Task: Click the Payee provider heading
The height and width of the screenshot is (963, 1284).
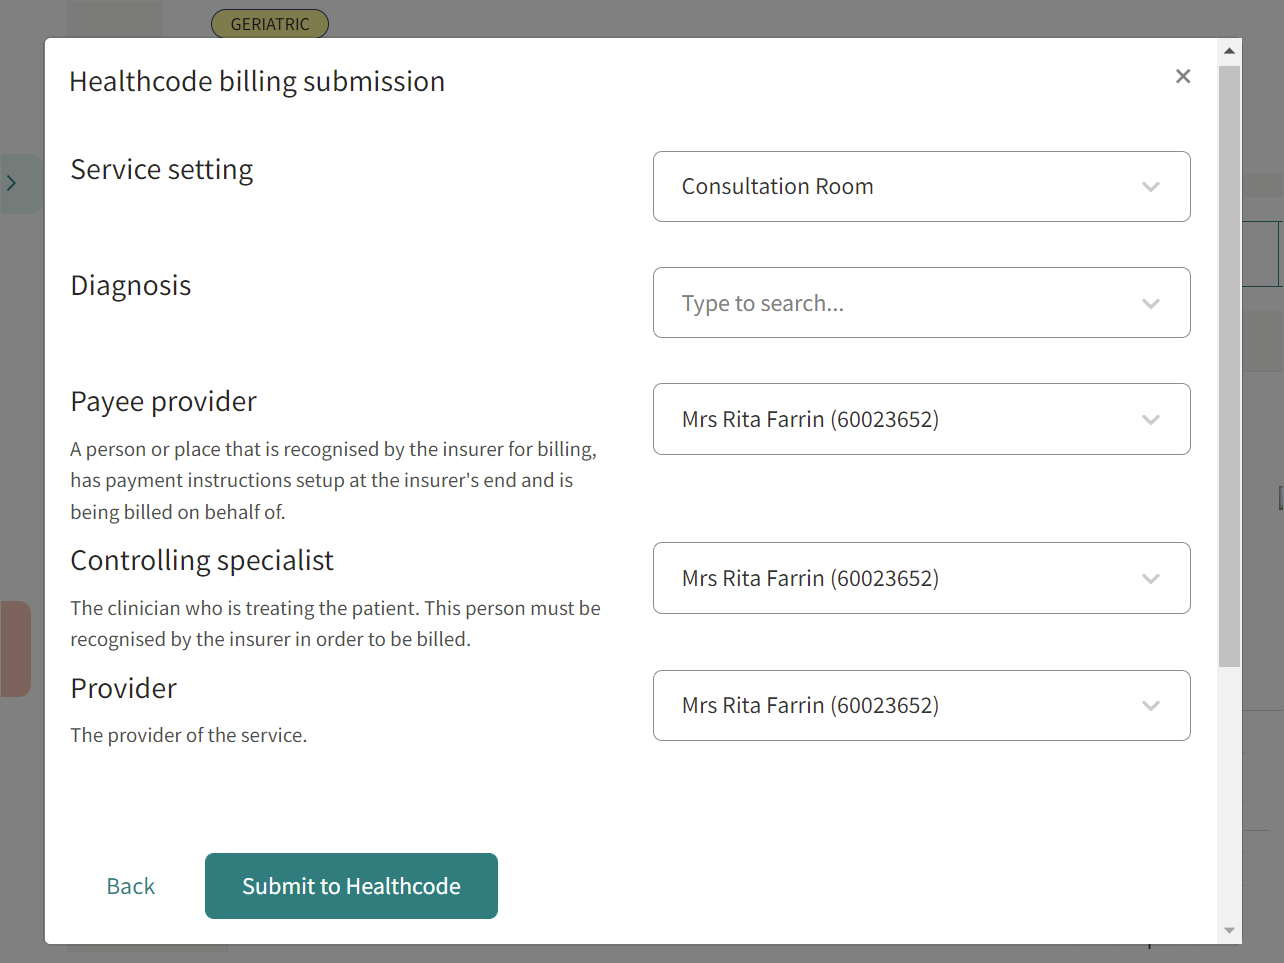Action: (163, 401)
